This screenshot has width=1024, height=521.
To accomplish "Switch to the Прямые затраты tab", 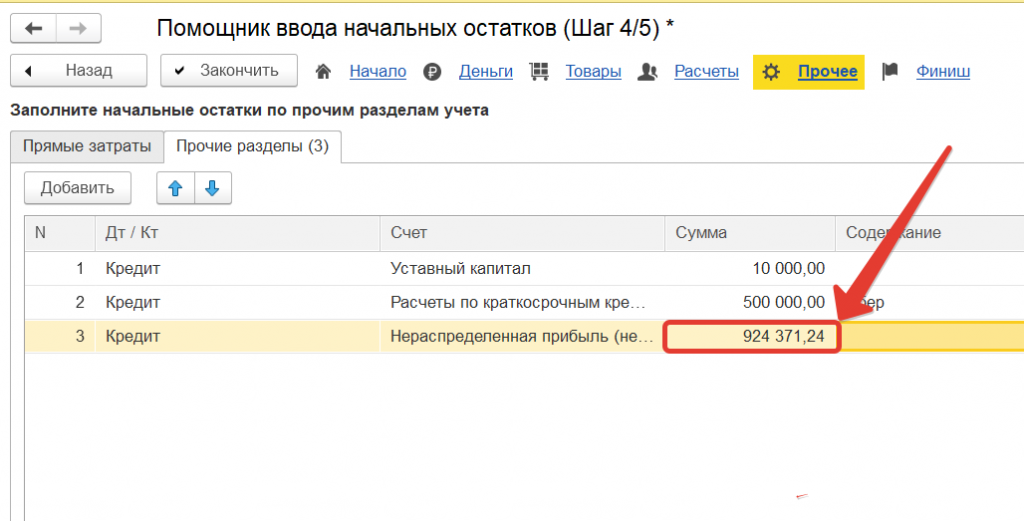I will (x=87, y=146).
